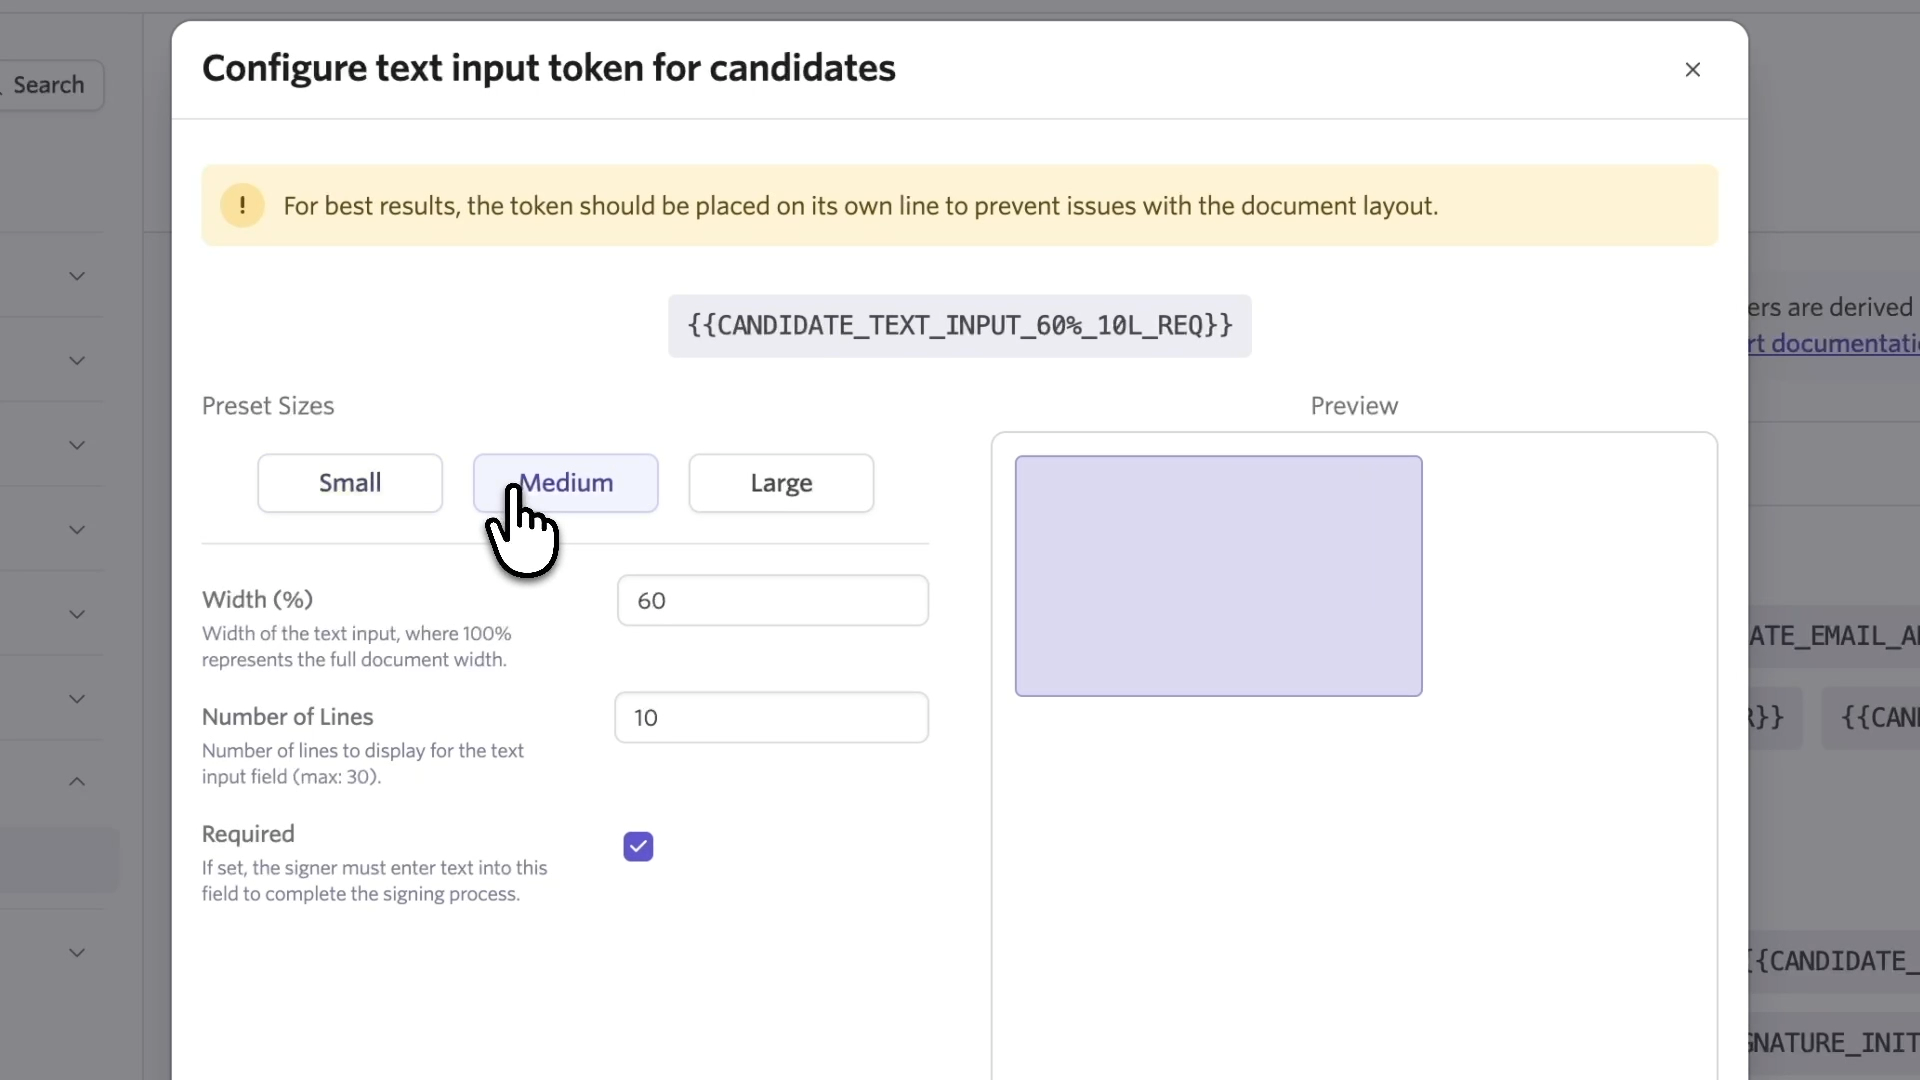This screenshot has height=1080, width=1920.
Task: Expand the third sidebar chevron section
Action: click(x=77, y=445)
